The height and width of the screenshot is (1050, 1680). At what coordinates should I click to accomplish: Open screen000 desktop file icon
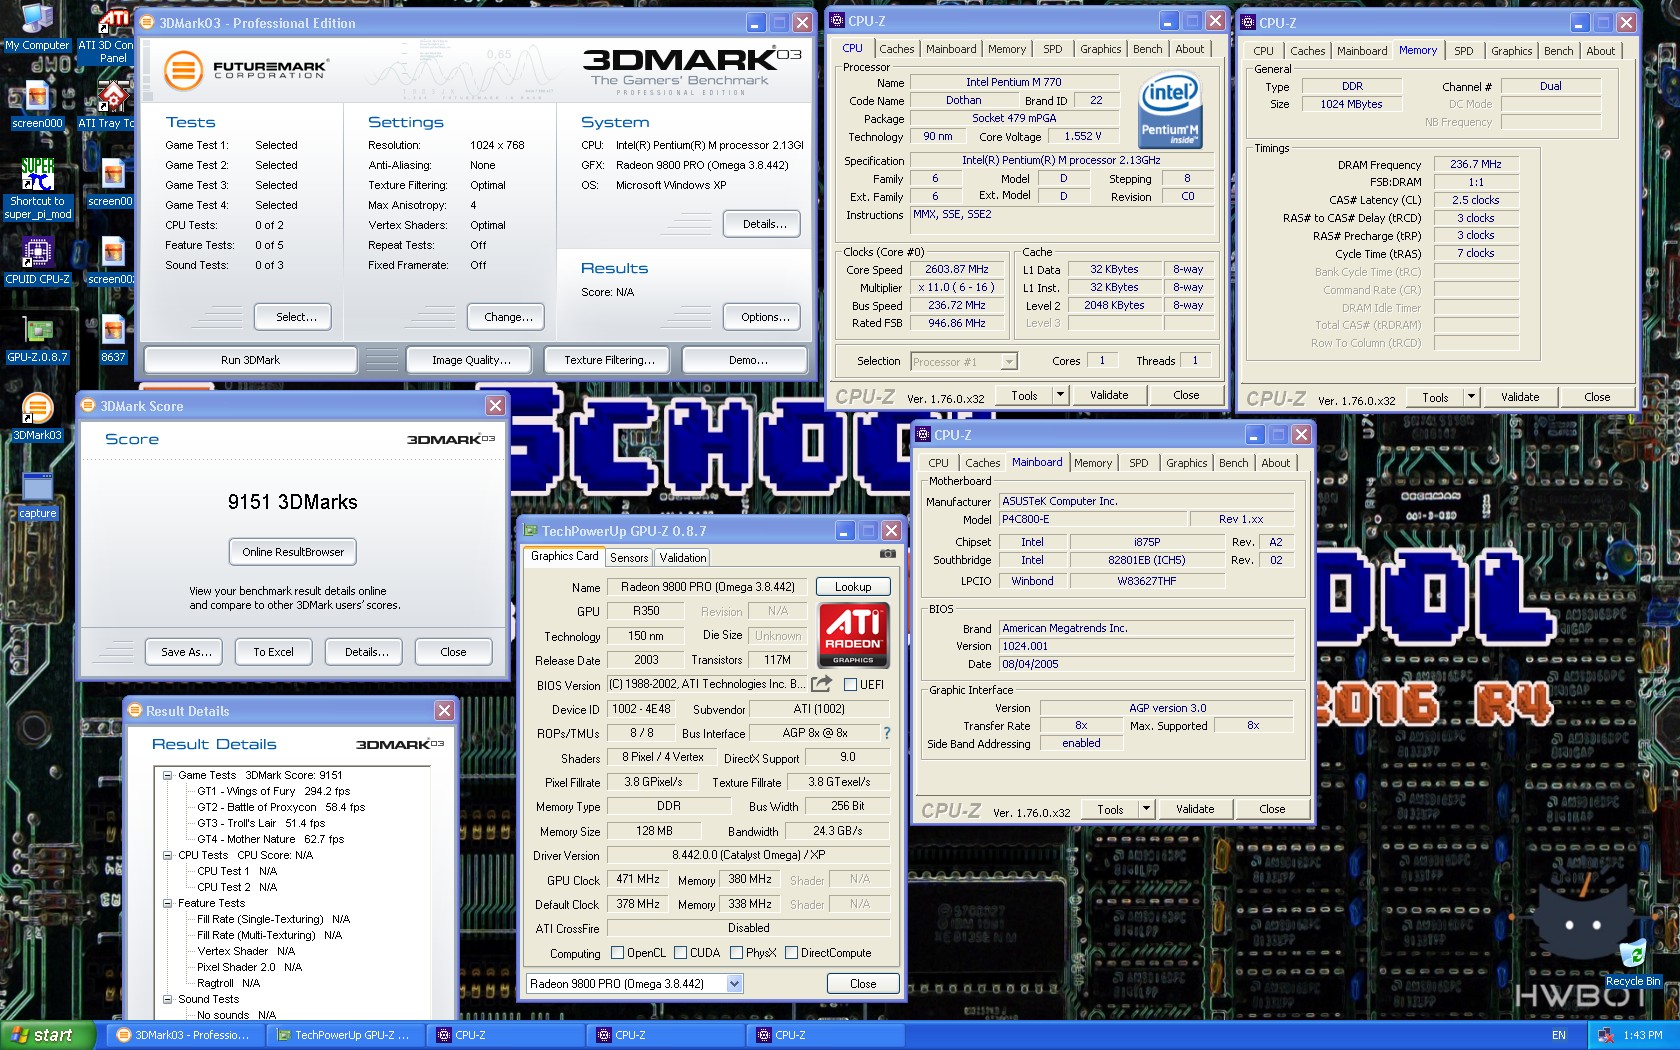[x=37, y=105]
